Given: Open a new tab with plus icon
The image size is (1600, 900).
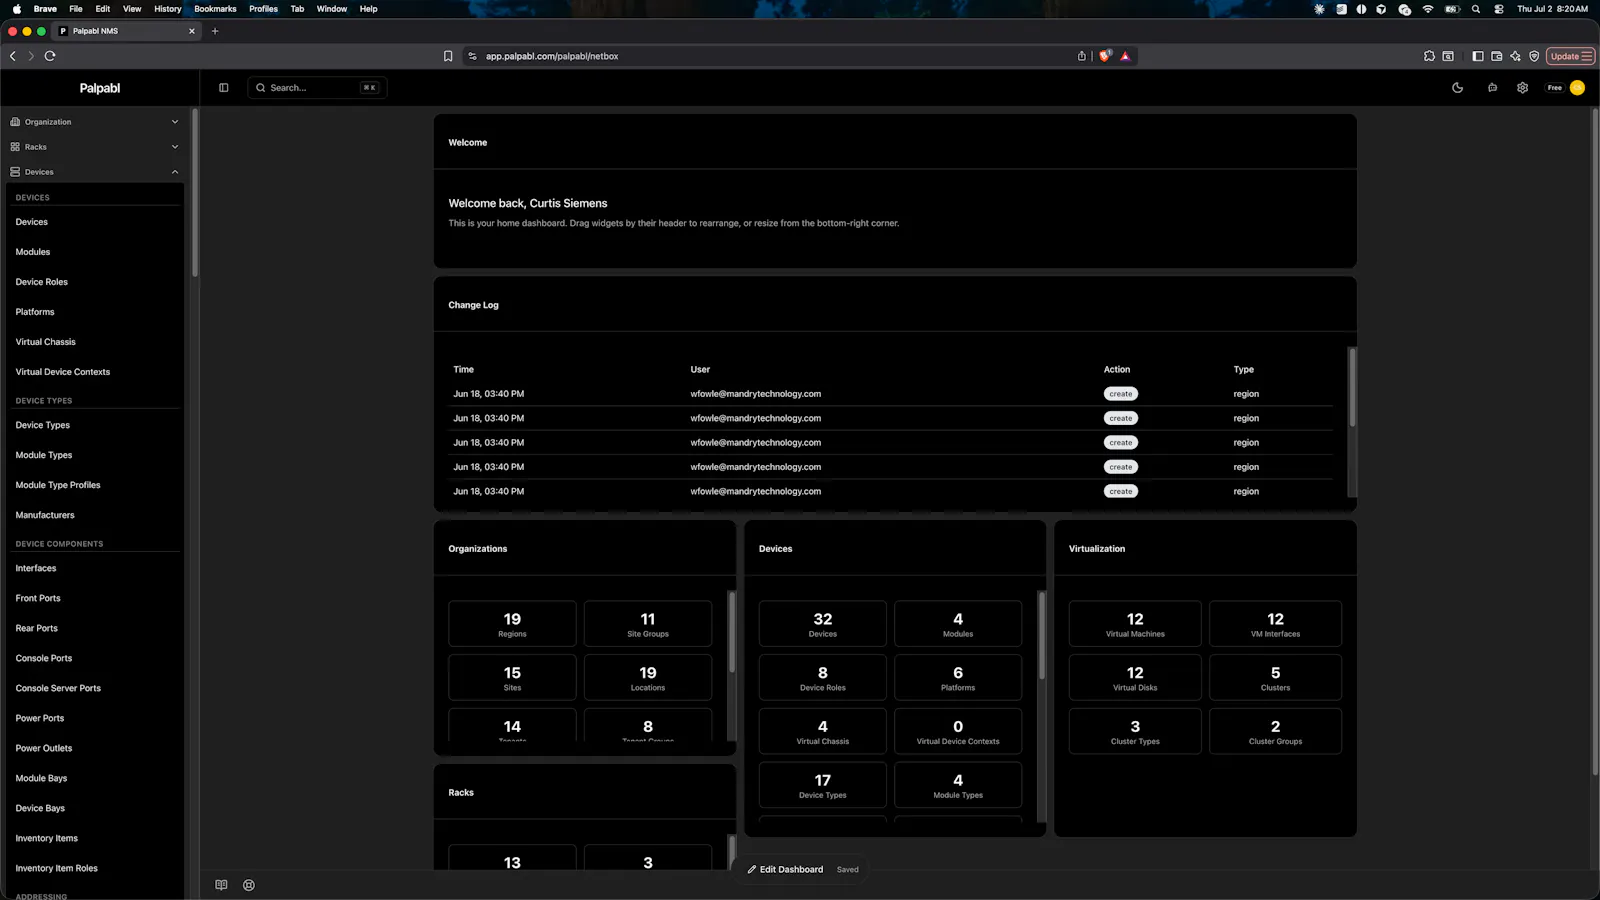Looking at the screenshot, I should coord(215,31).
